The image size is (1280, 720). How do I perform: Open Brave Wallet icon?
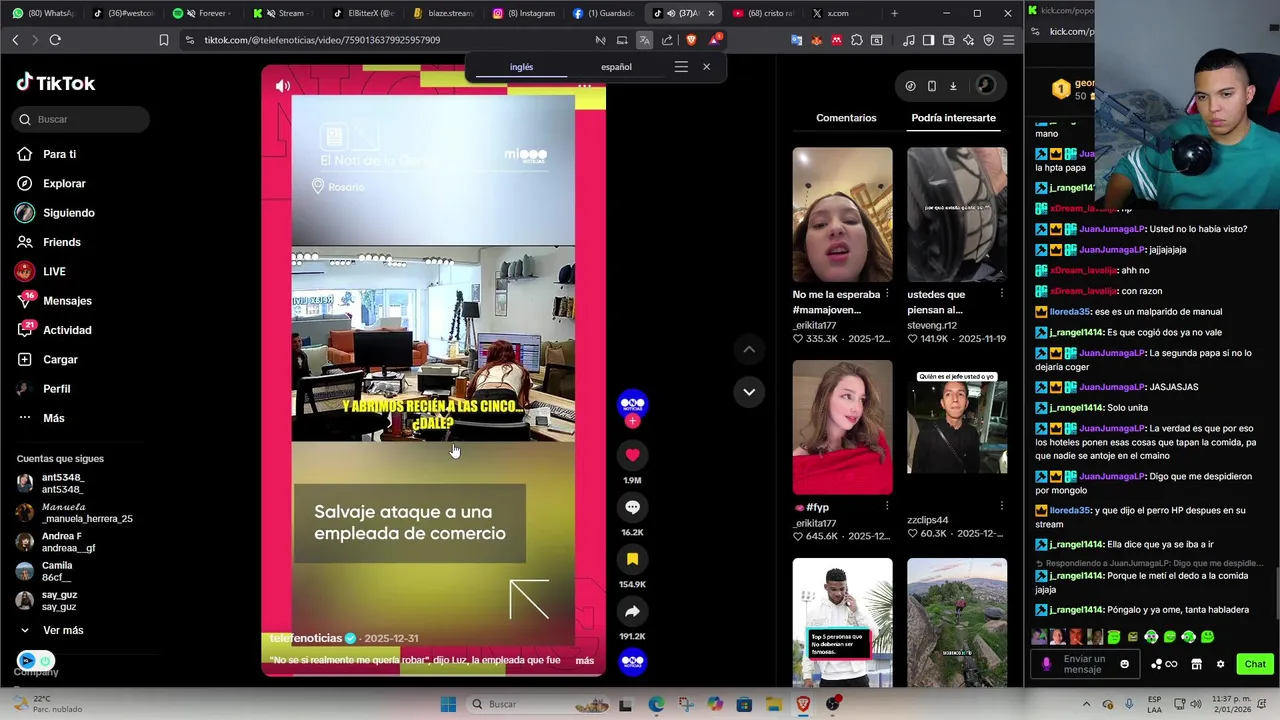coord(948,40)
